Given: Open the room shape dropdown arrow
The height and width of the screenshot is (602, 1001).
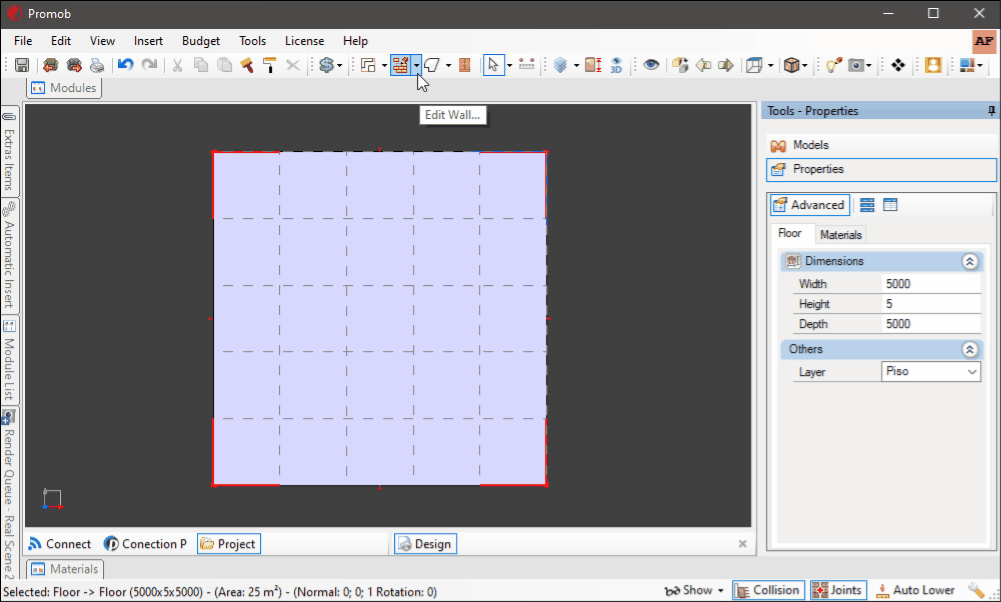Looking at the screenshot, I should point(384,65).
